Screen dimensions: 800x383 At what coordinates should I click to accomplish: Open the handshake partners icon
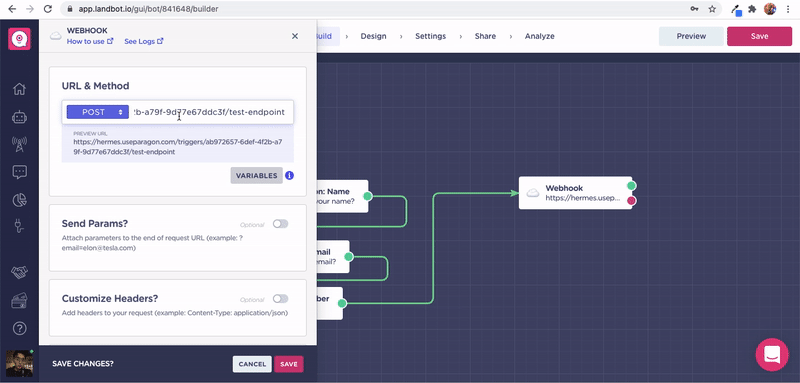(x=19, y=272)
